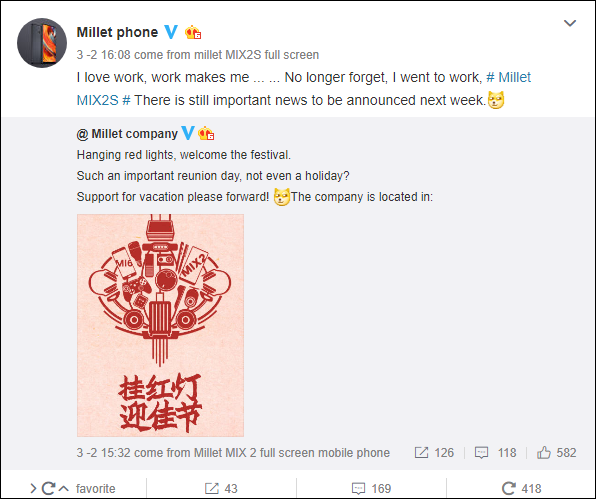This screenshot has width=596, height=499.
Task: Open the 3-2 16:08 timestamp of main post
Action: [103, 55]
